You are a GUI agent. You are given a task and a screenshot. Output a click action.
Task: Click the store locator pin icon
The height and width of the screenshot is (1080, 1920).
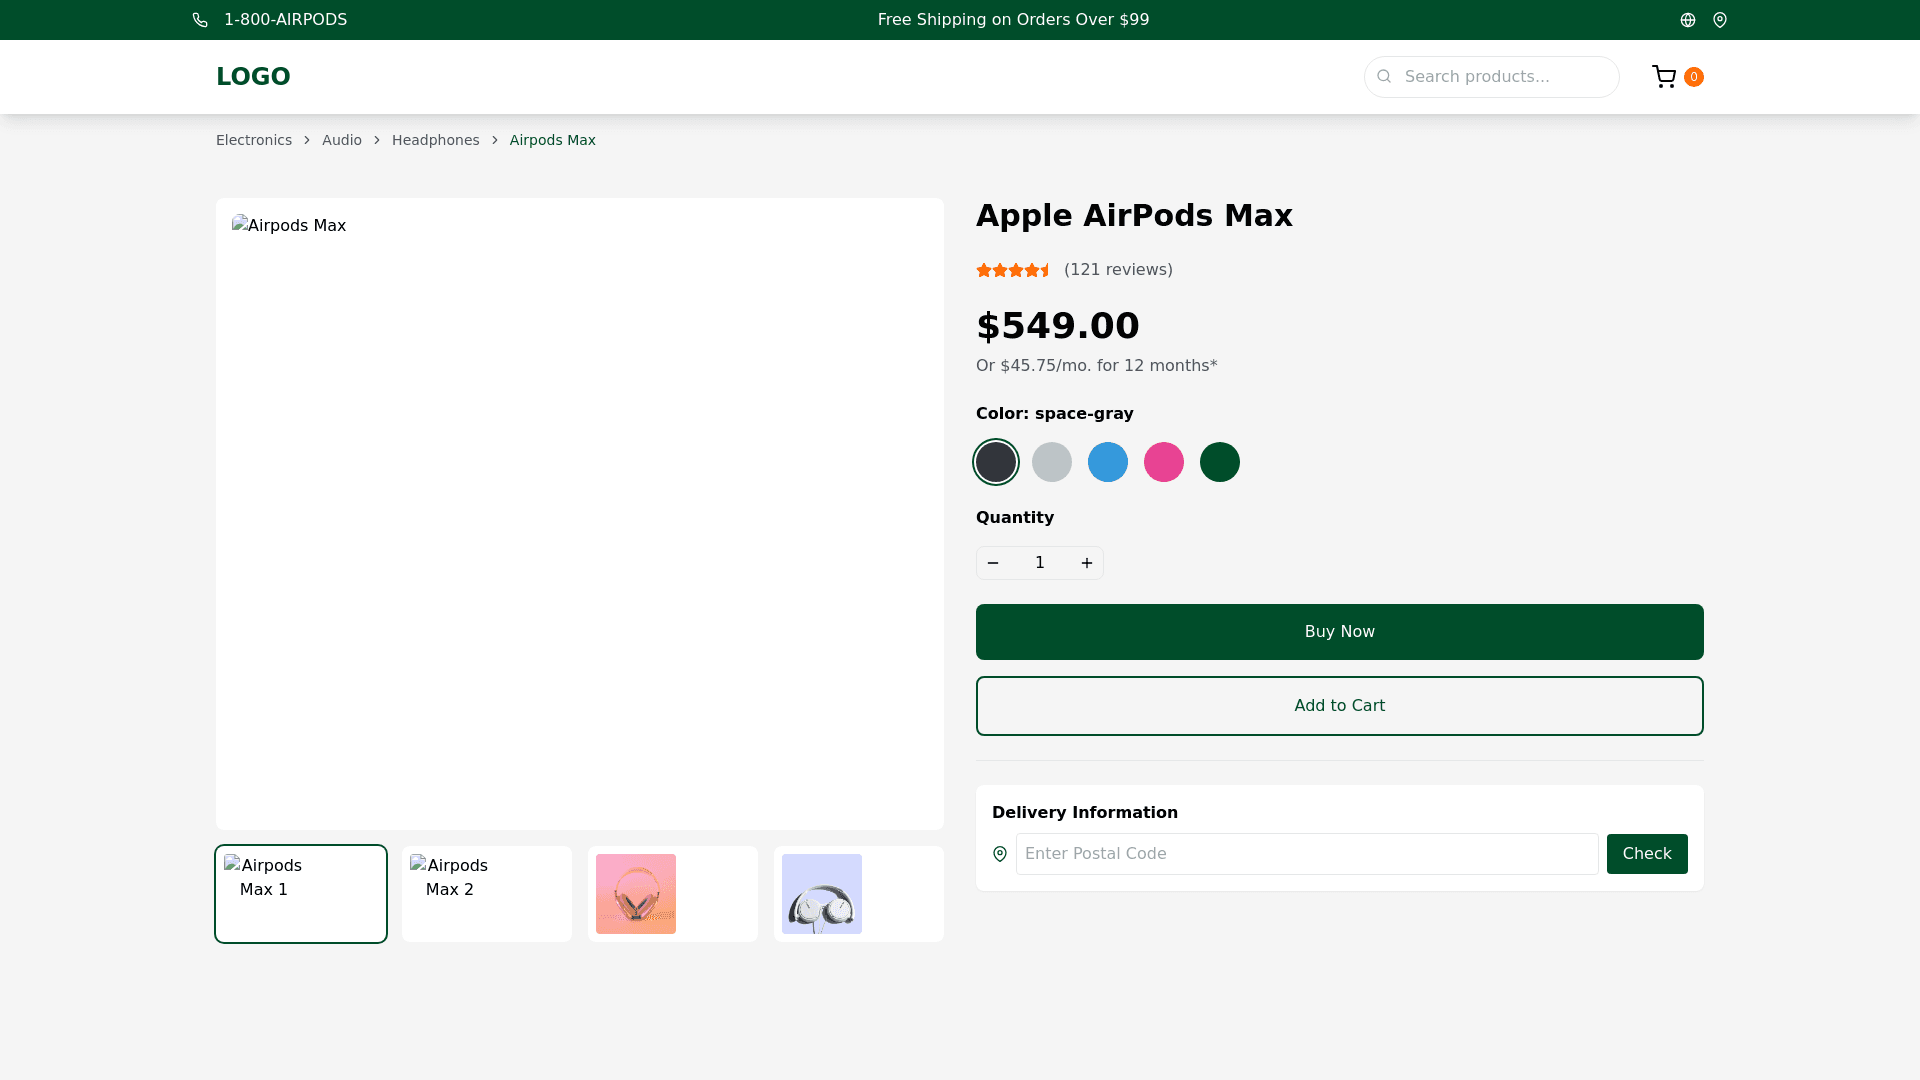[x=1720, y=20]
